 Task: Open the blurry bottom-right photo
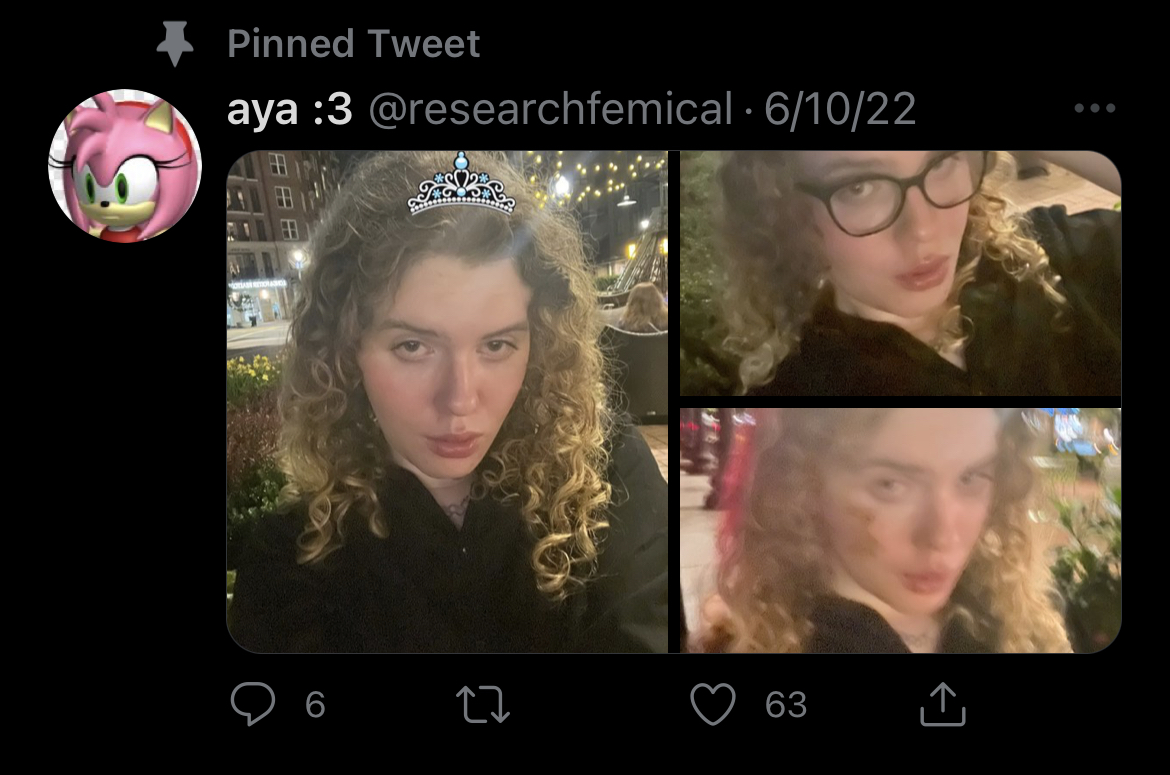(x=901, y=530)
